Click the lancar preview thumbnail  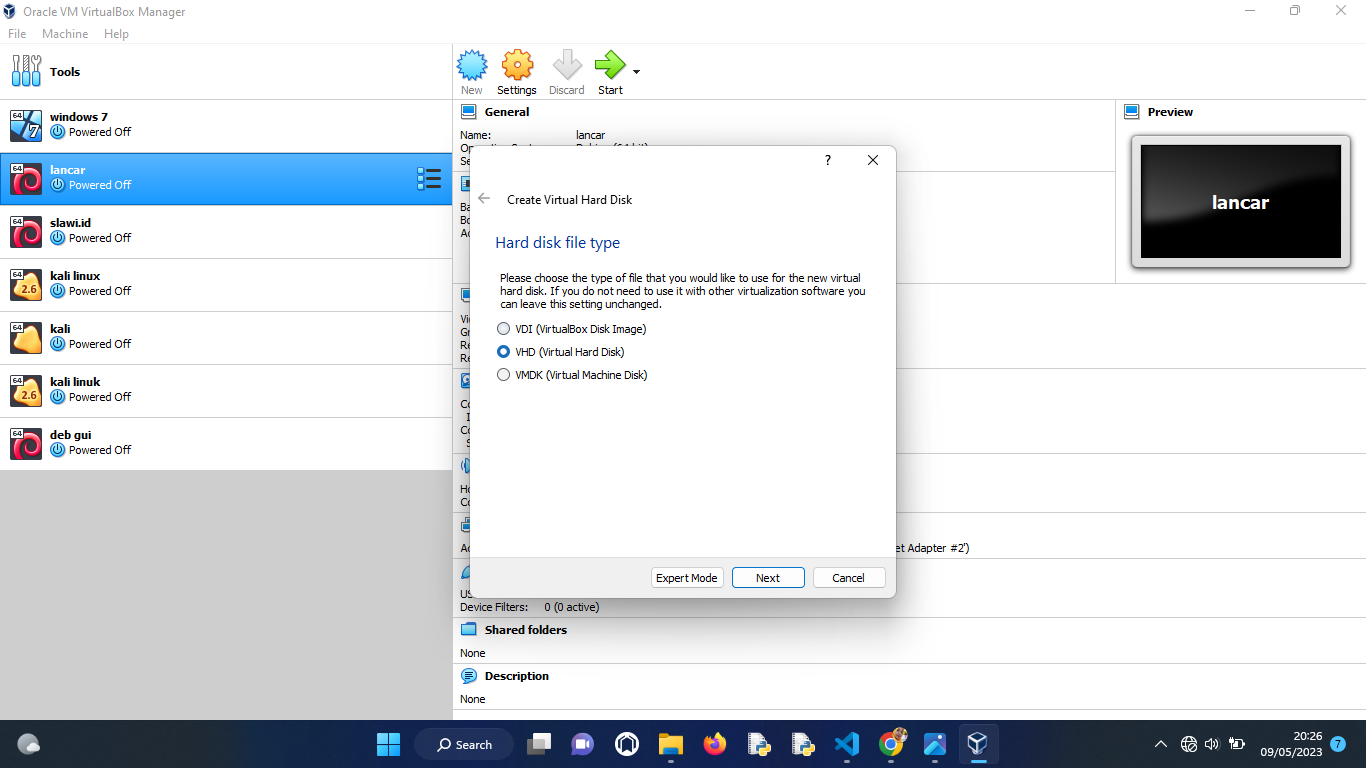[x=1240, y=202]
